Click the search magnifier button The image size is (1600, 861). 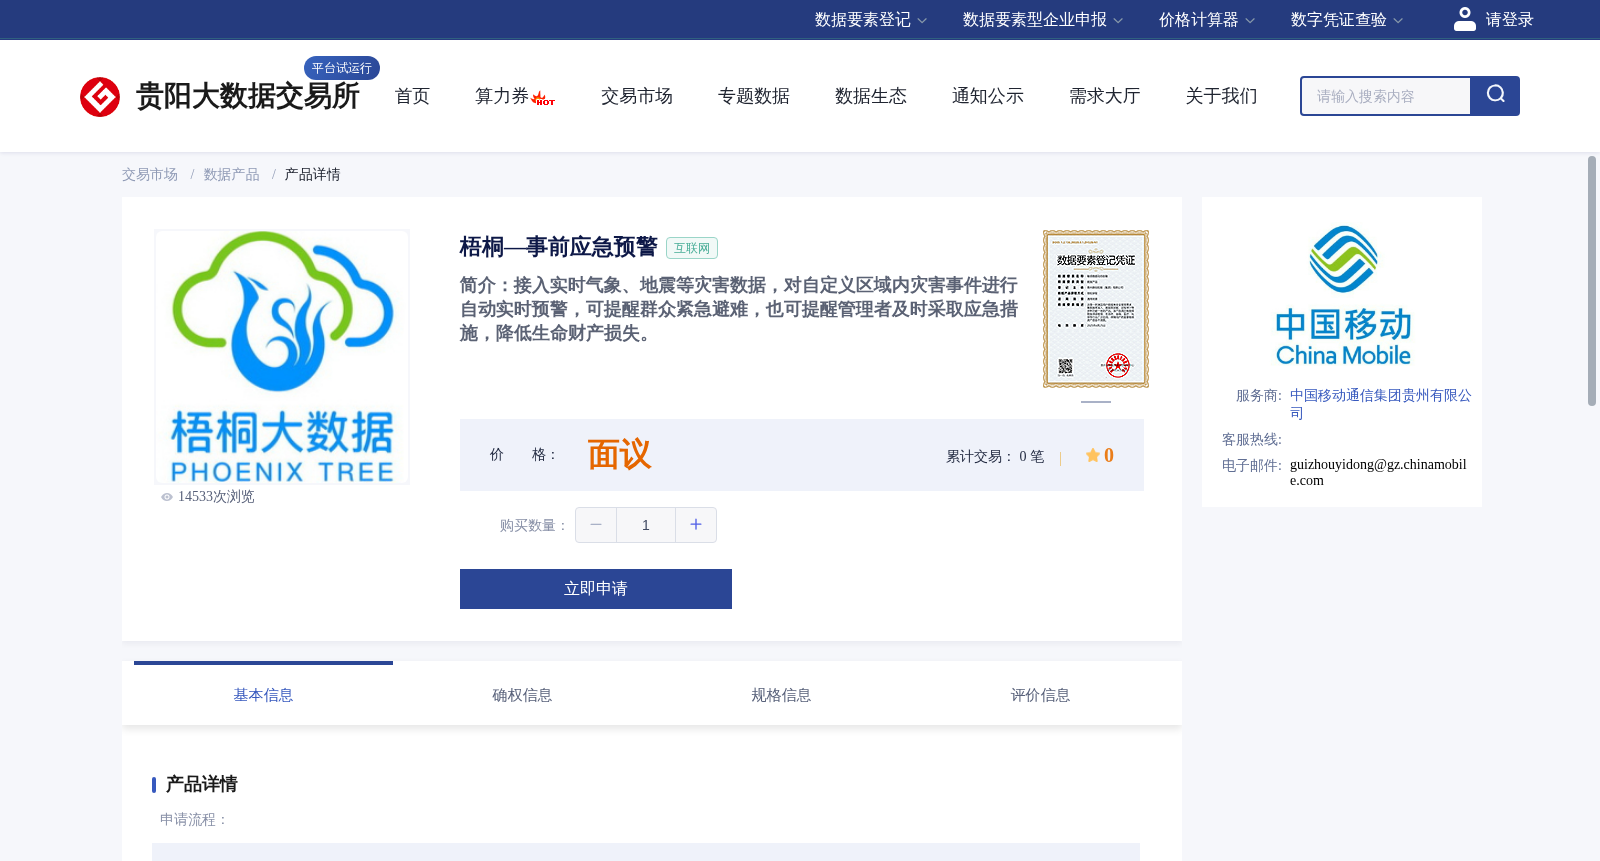point(1495,96)
